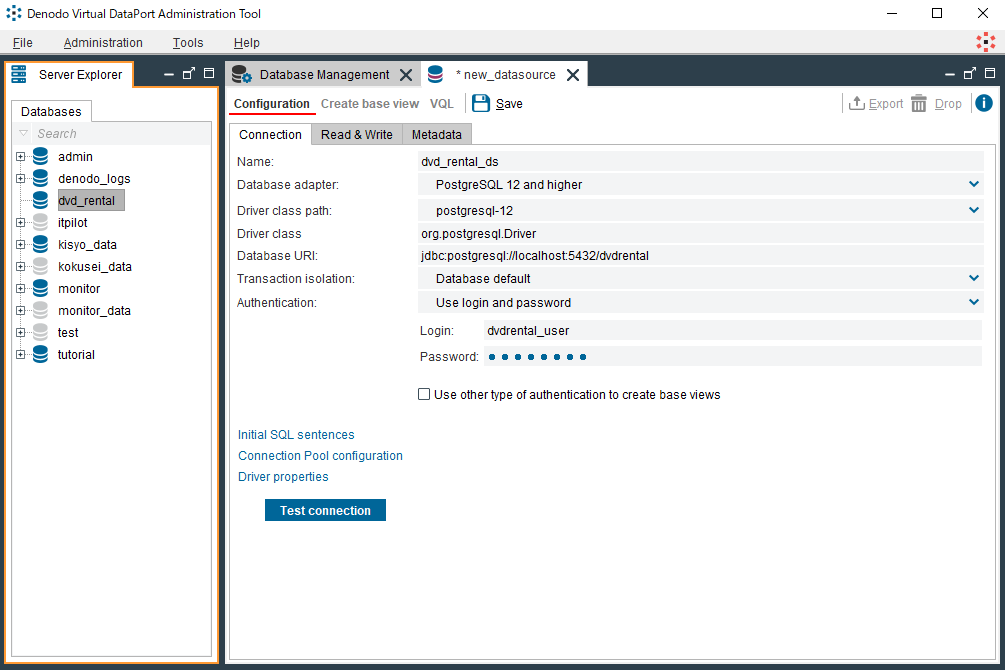Open the Transaction isolation dropdown
The height and width of the screenshot is (670, 1005).
974,278
